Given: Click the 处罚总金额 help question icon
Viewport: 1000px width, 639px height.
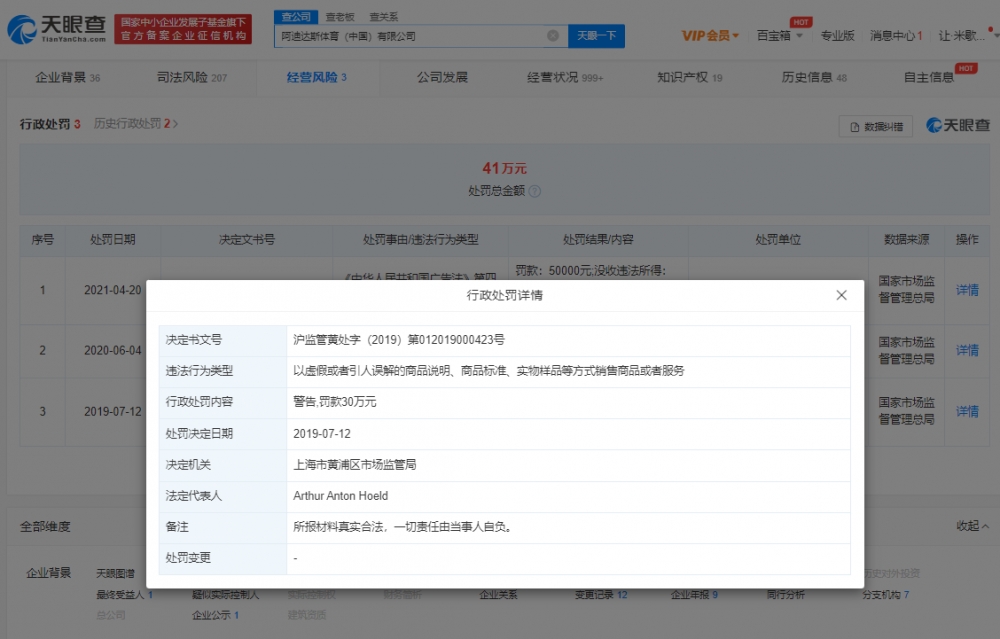Looking at the screenshot, I should coord(535,191).
